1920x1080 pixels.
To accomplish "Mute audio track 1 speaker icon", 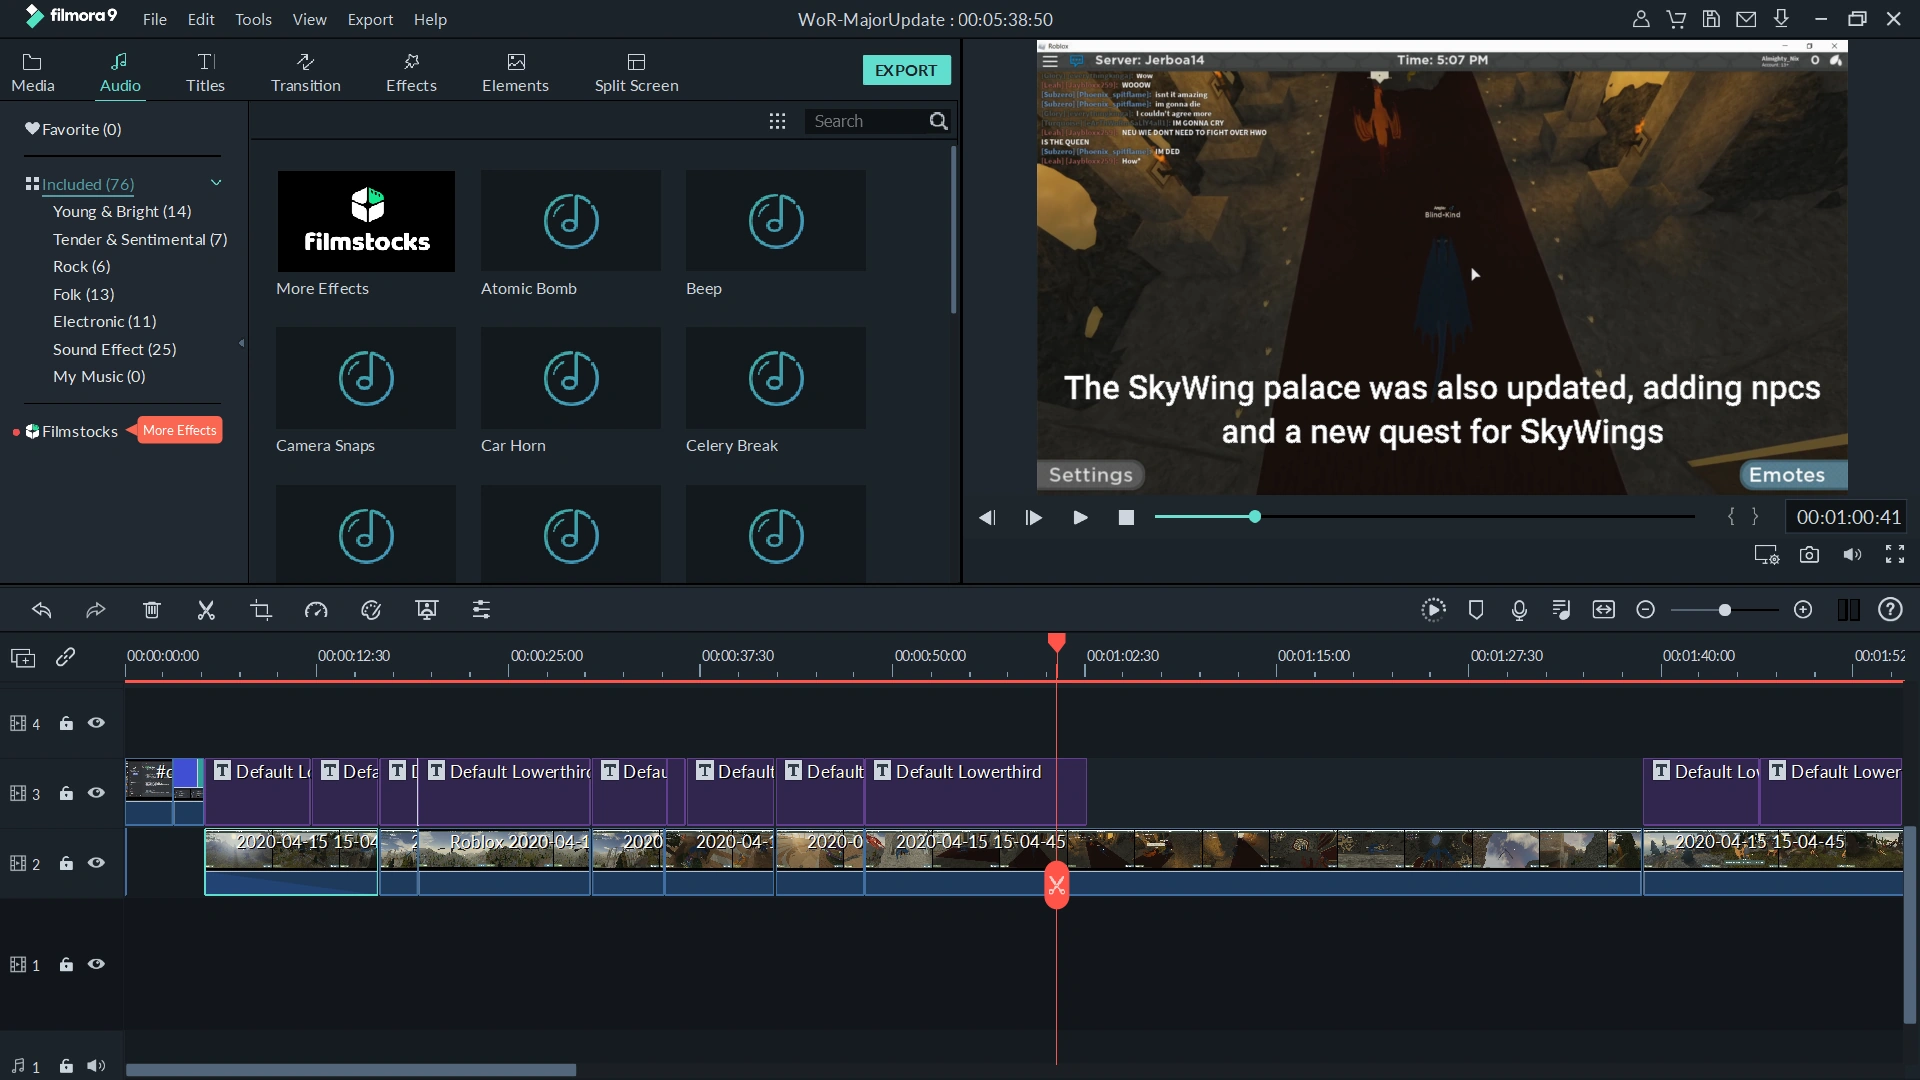I will click(96, 1066).
